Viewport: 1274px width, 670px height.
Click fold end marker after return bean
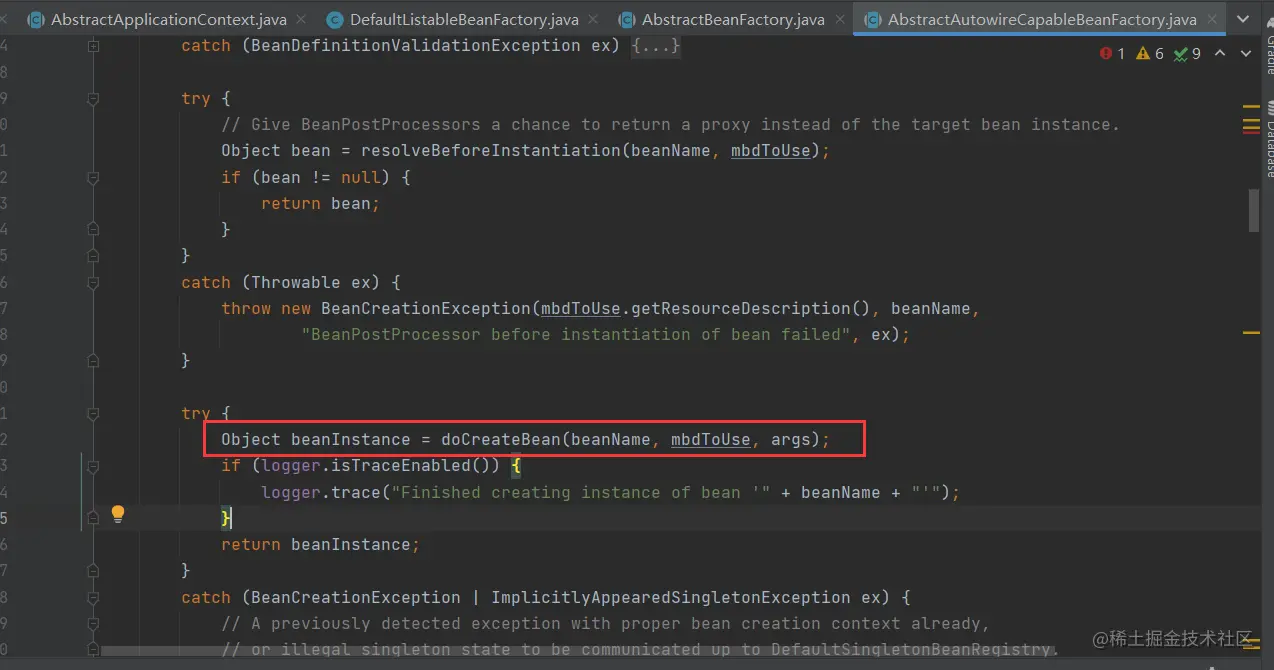[x=93, y=230]
